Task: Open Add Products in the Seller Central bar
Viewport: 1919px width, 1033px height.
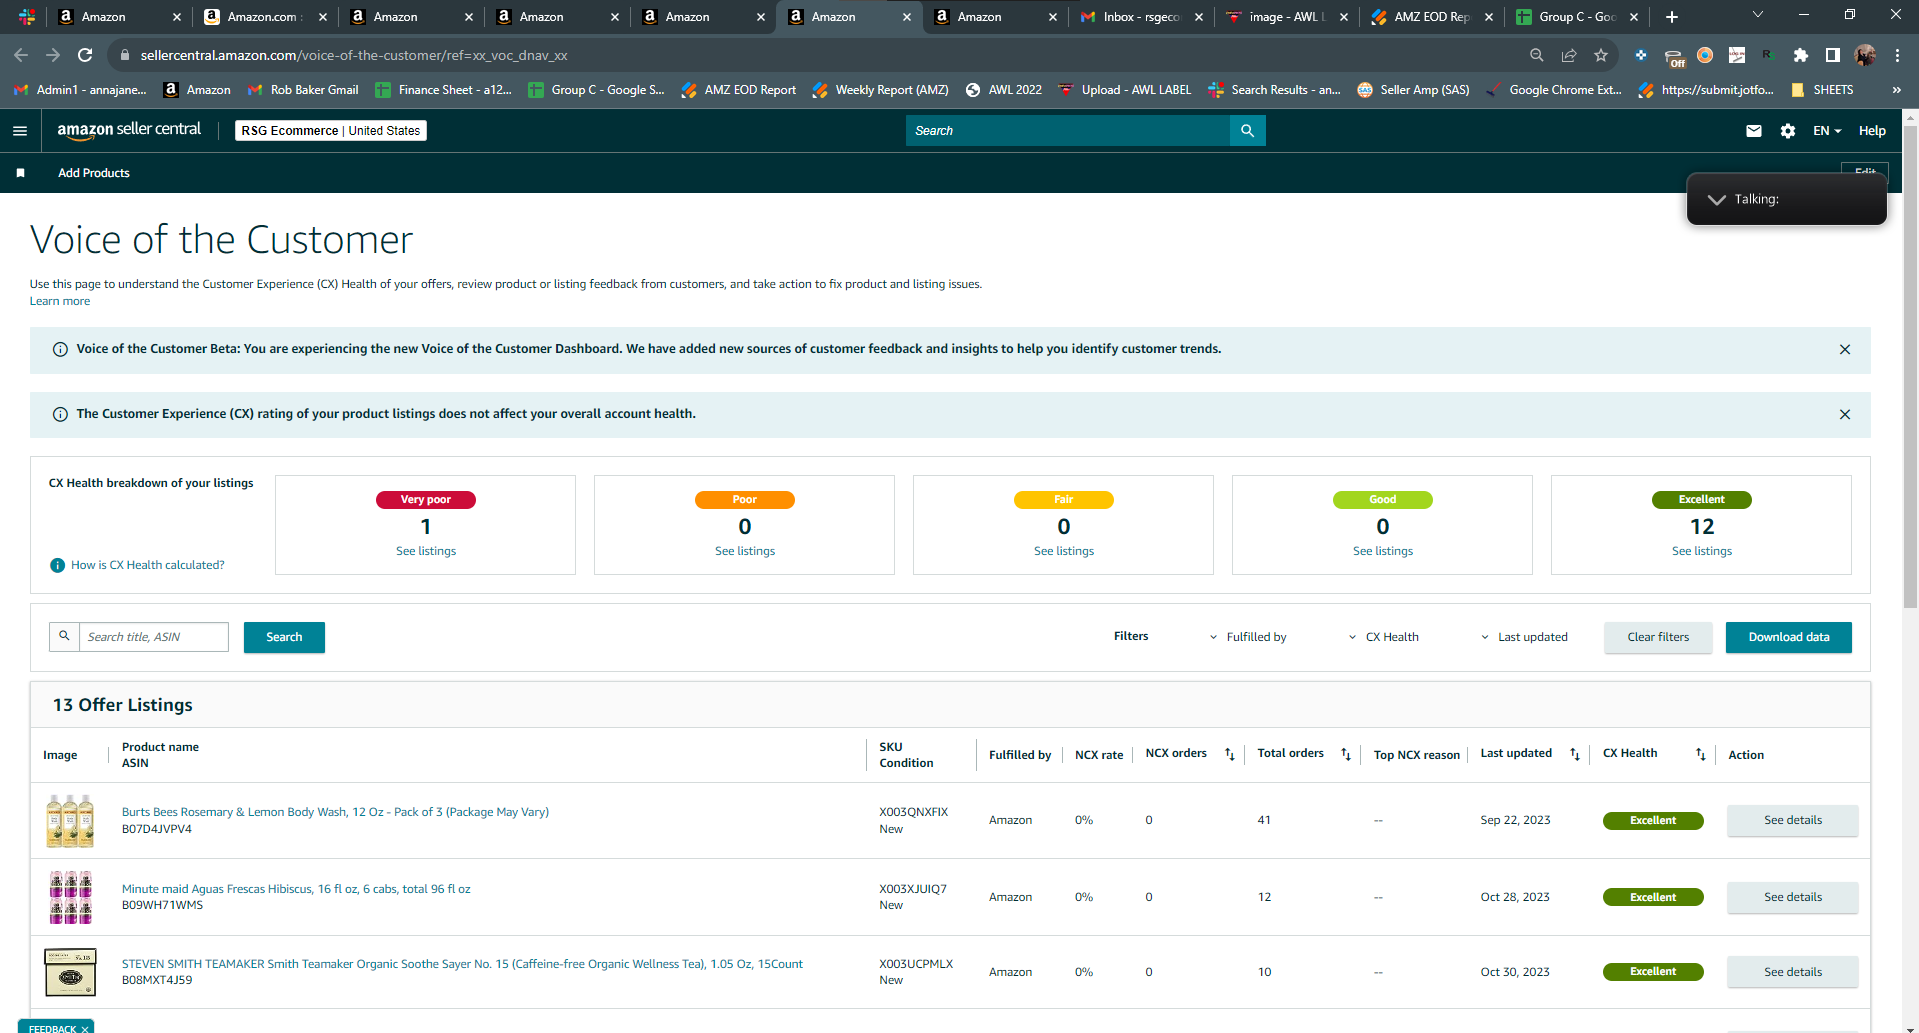Action: coord(94,173)
